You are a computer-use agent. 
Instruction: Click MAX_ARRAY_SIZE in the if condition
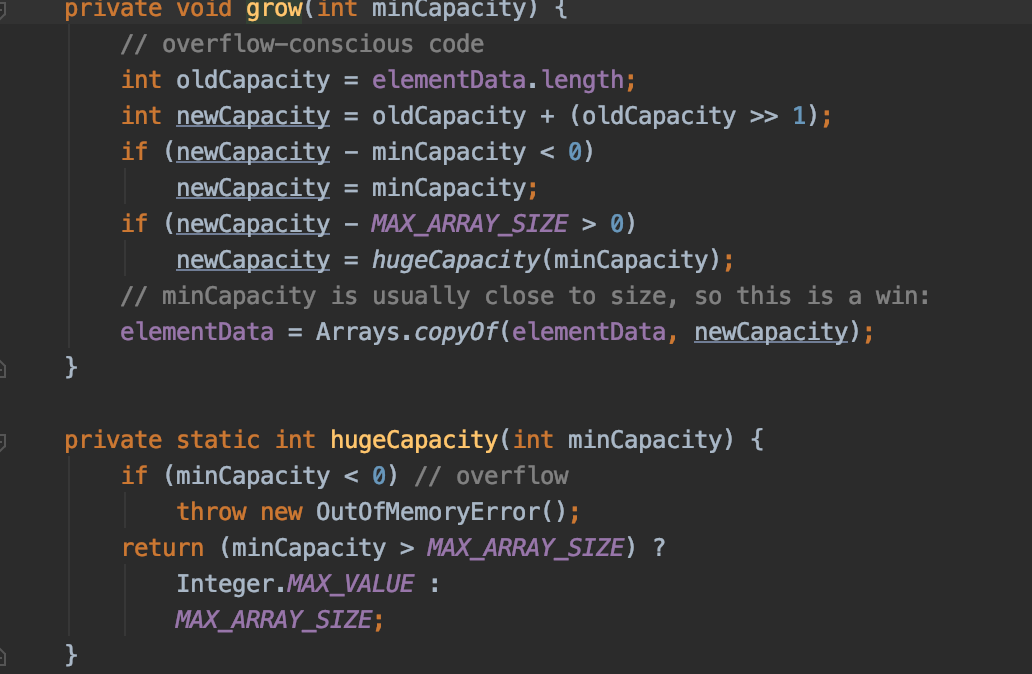click(x=469, y=224)
